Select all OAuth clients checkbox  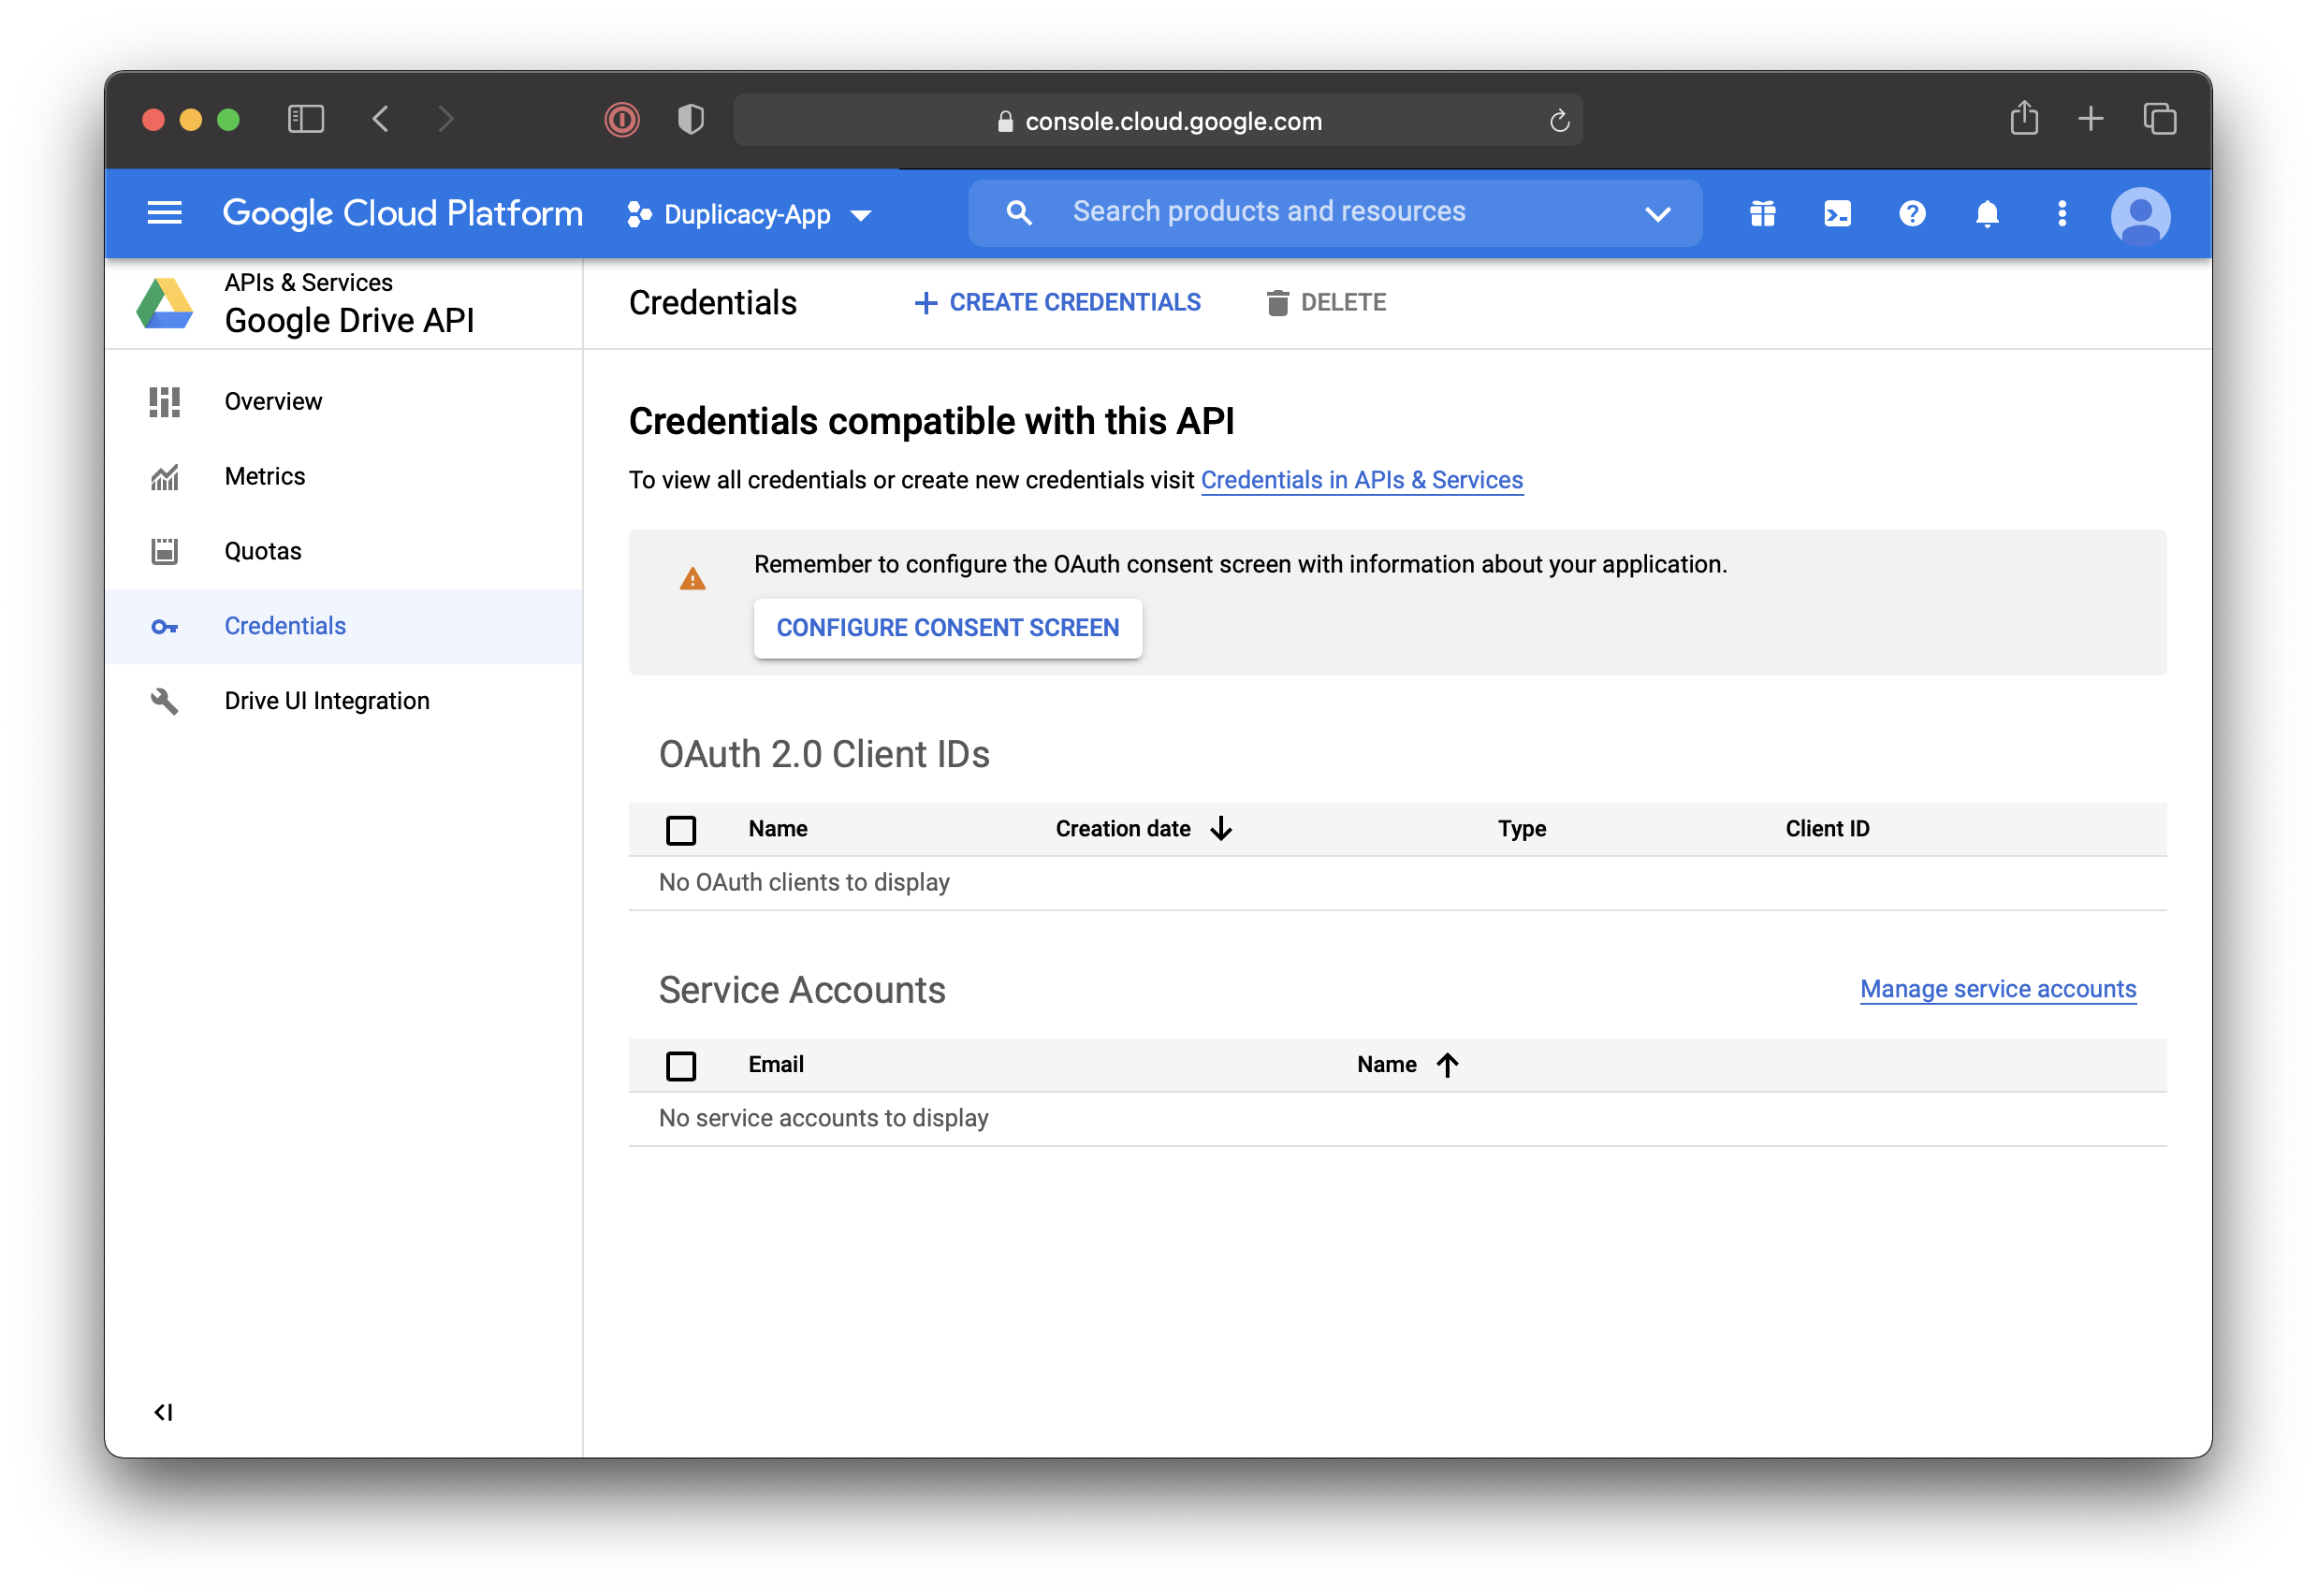681,830
